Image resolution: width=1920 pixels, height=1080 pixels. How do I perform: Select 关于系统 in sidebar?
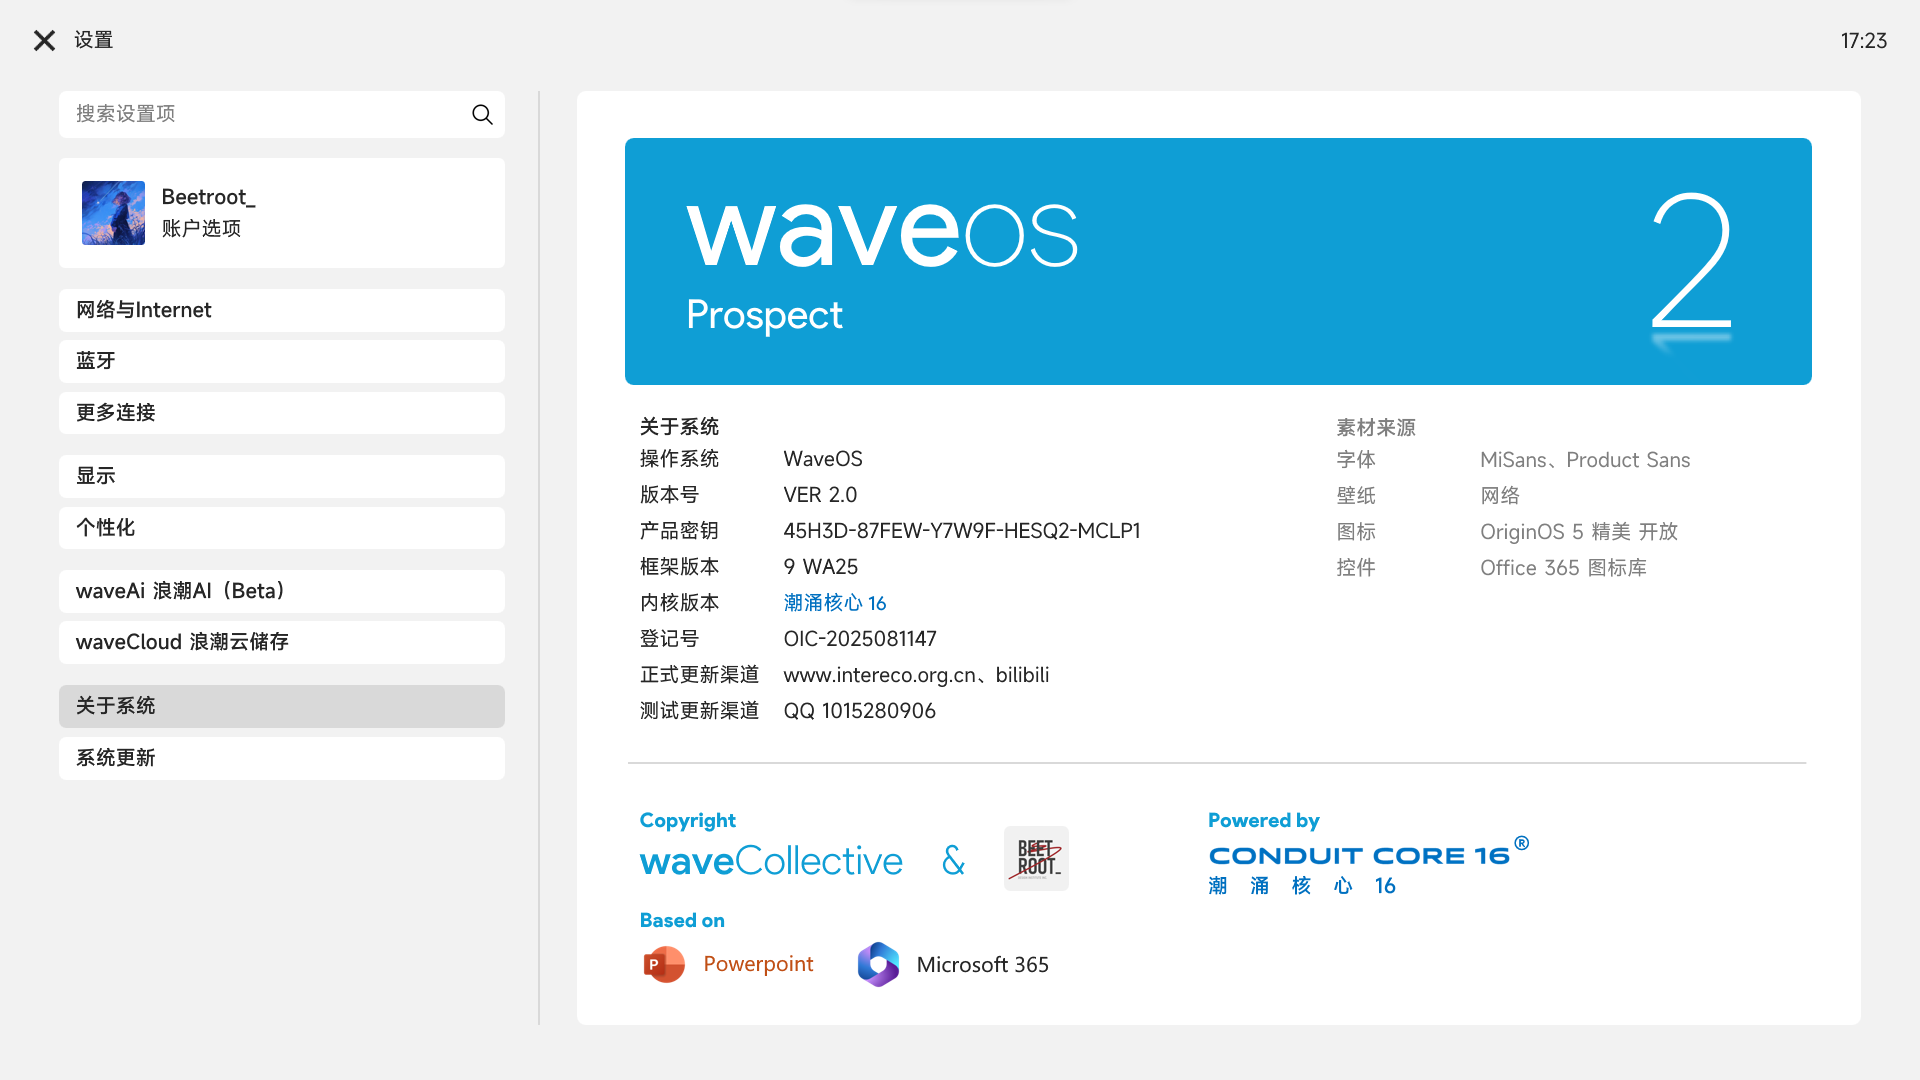(x=282, y=706)
